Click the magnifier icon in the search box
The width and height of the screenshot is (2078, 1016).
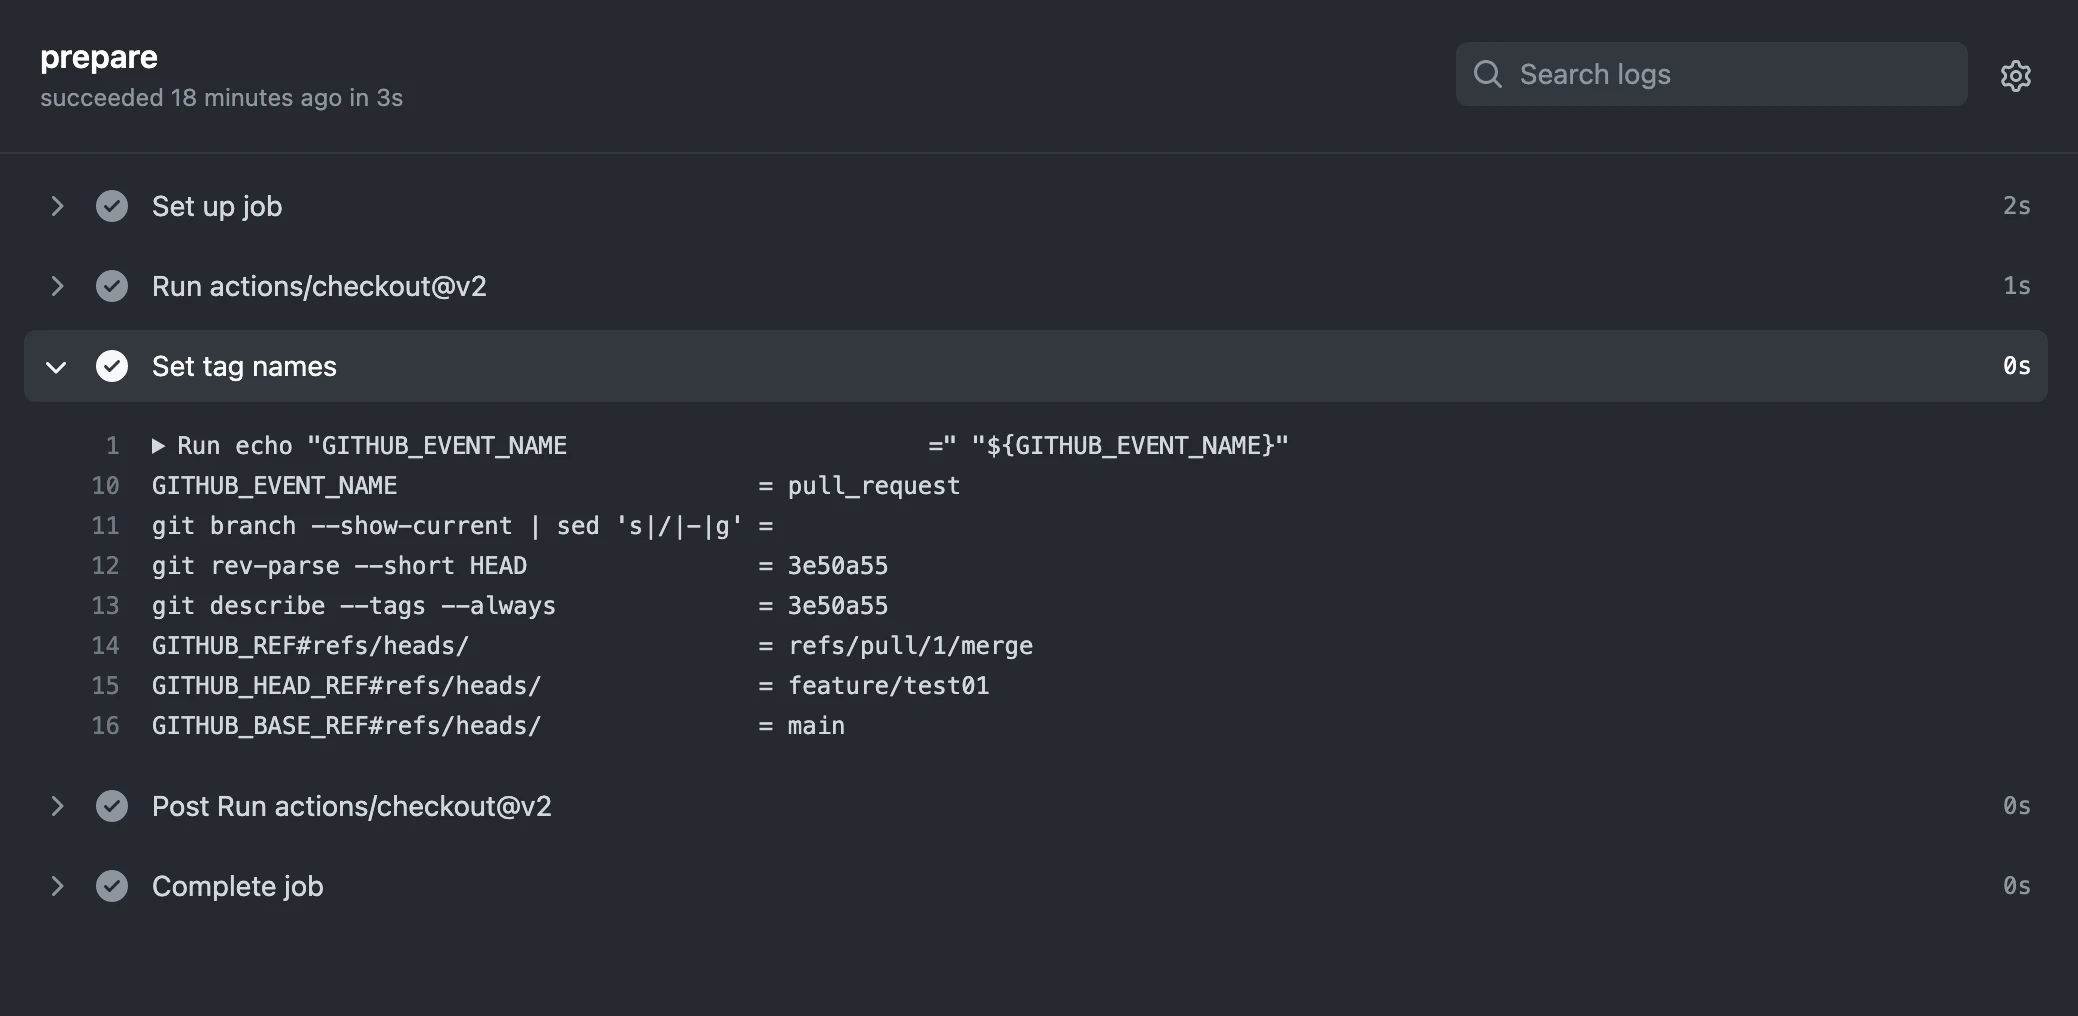click(x=1488, y=74)
